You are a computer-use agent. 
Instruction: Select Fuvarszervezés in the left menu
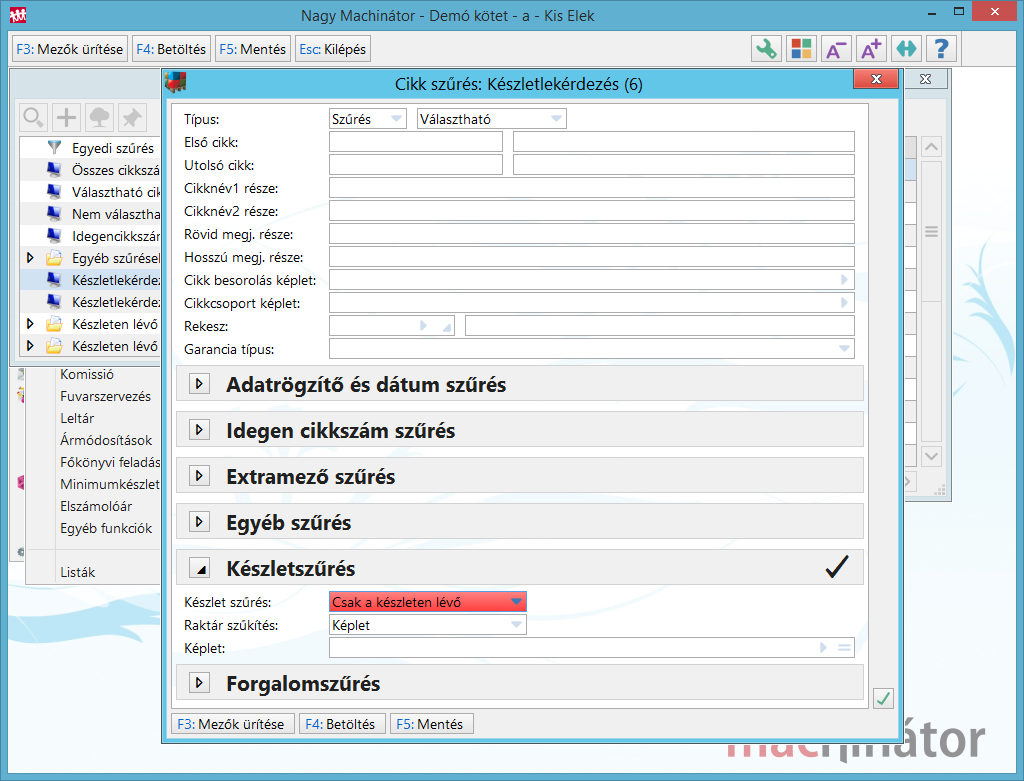click(x=105, y=396)
